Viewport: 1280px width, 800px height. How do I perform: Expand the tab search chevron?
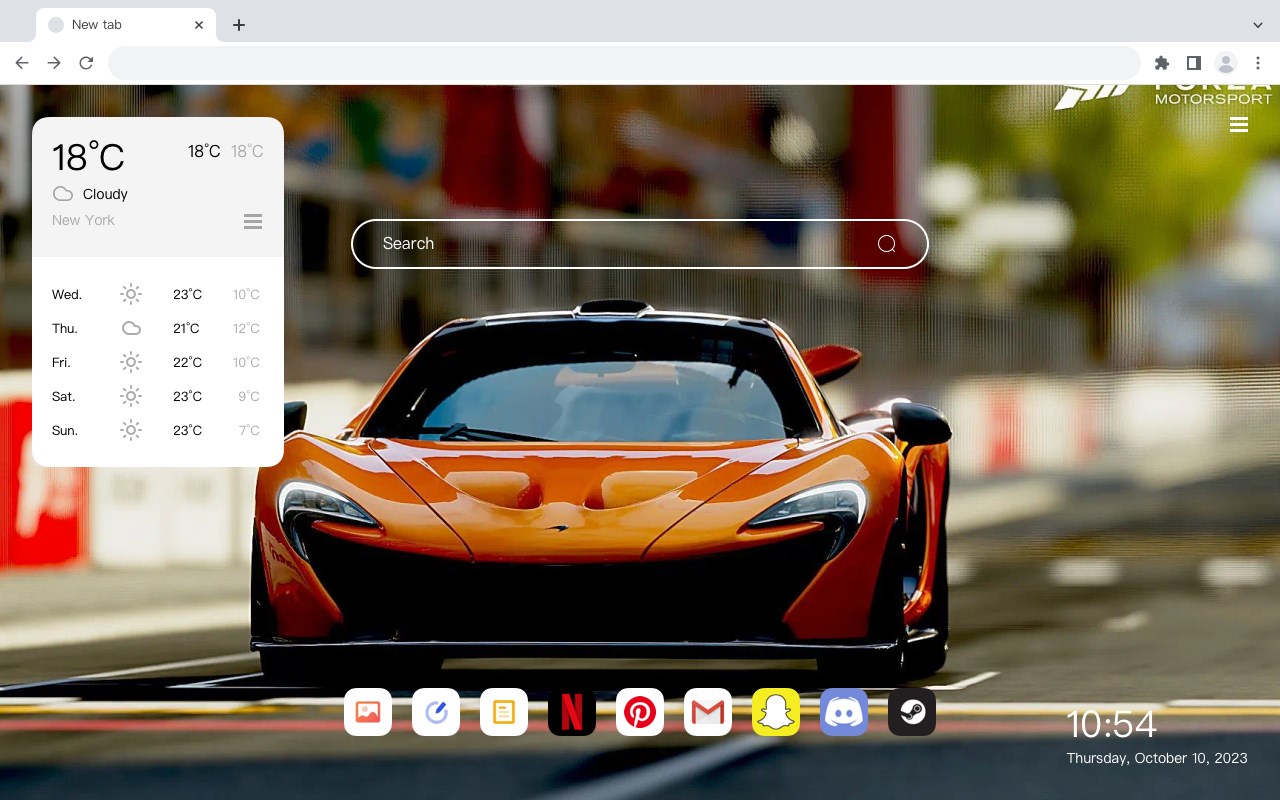coord(1258,24)
